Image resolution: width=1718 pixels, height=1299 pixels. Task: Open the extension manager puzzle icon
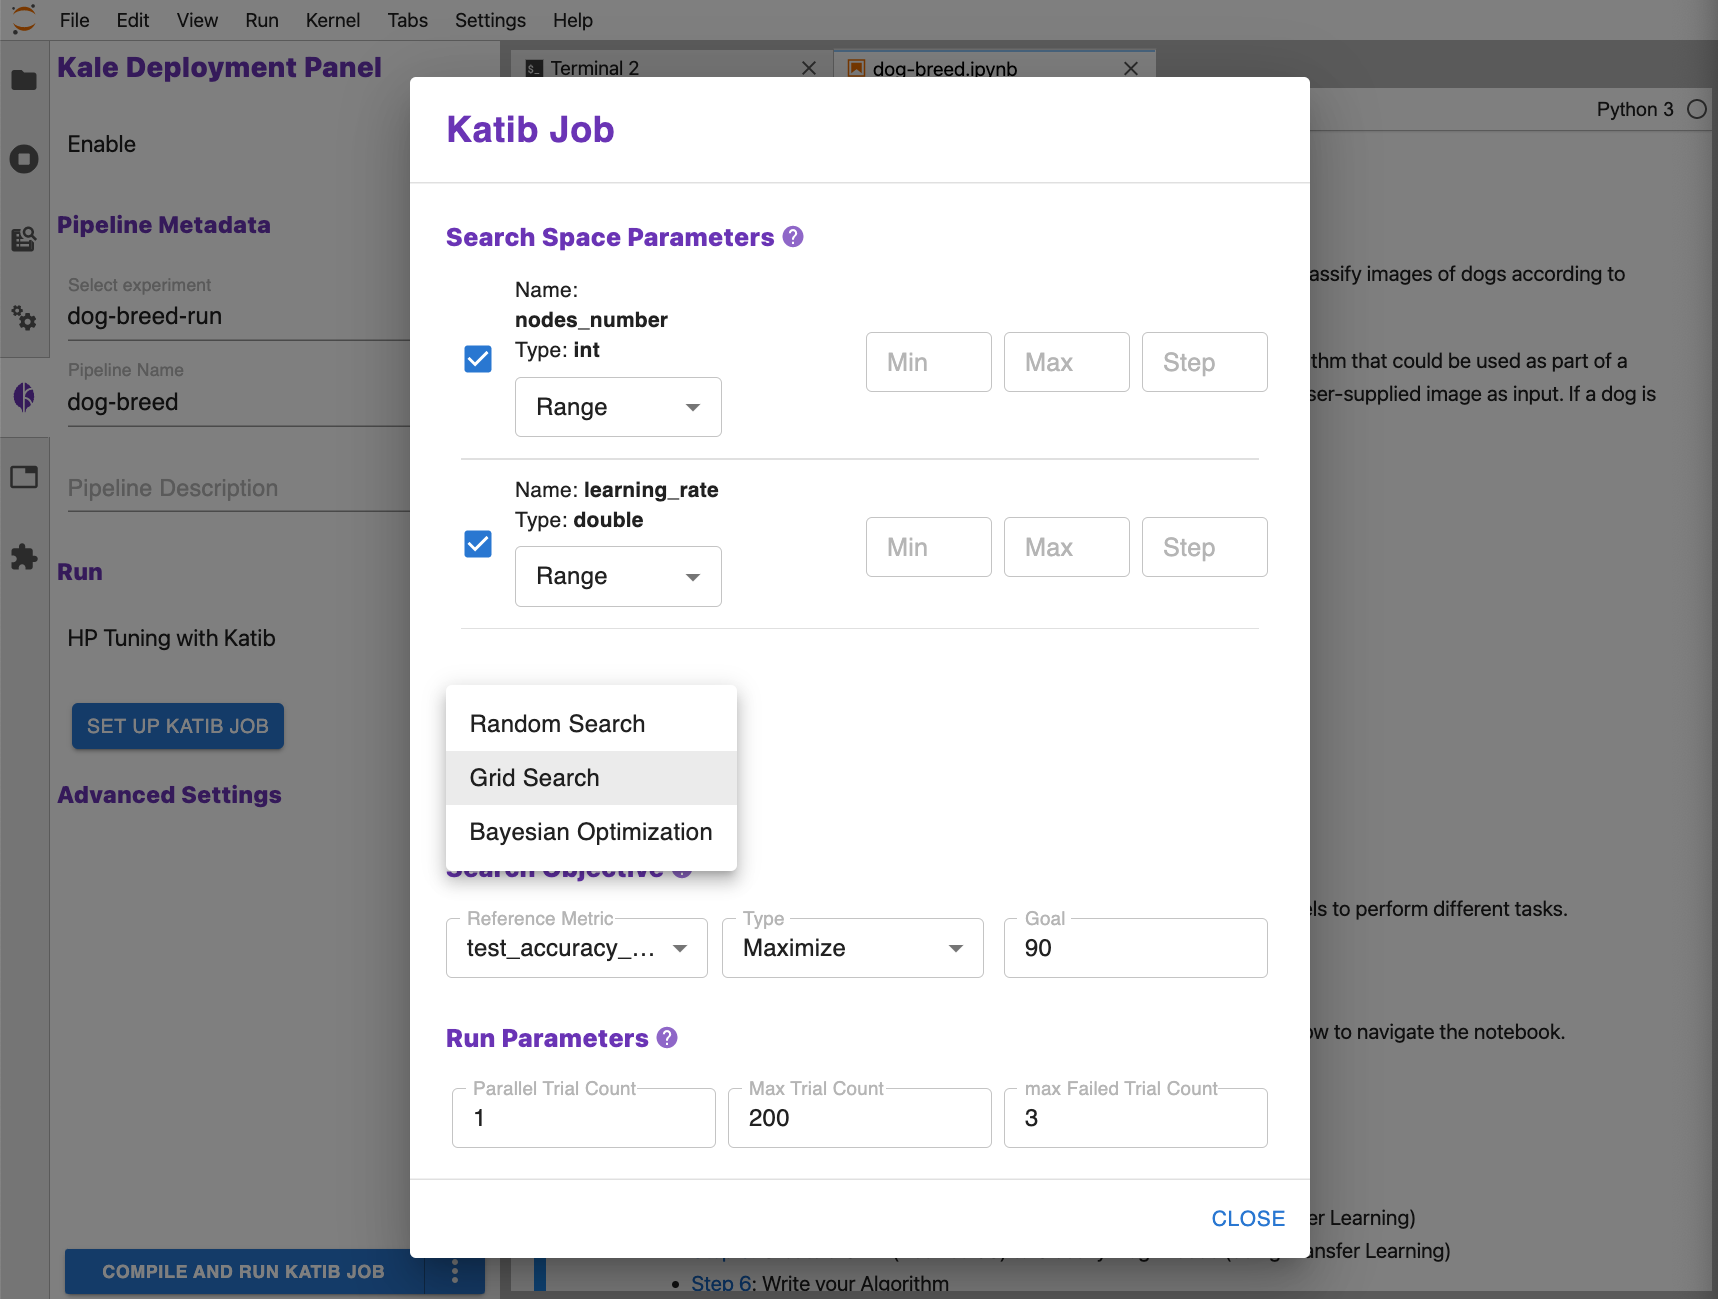pos(24,557)
